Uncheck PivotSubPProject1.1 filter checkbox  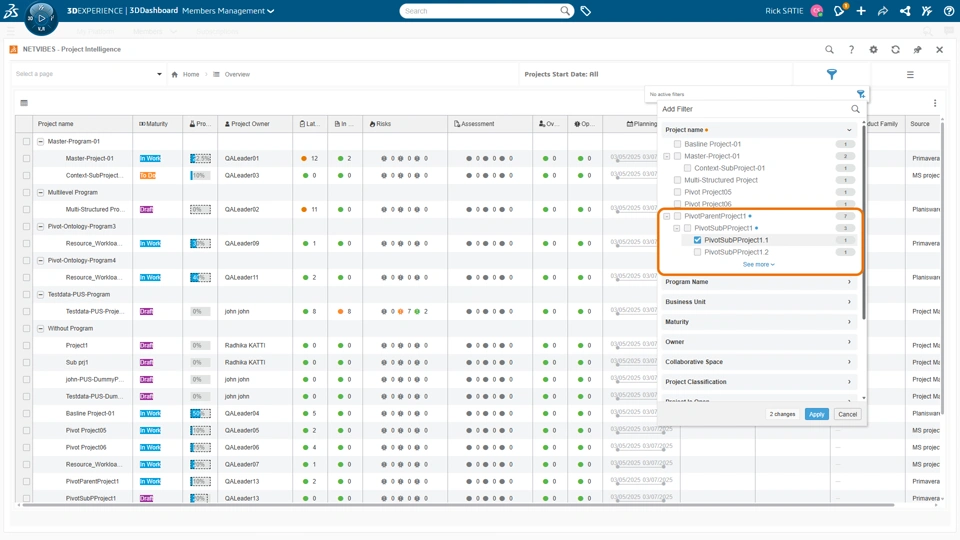[x=697, y=240]
